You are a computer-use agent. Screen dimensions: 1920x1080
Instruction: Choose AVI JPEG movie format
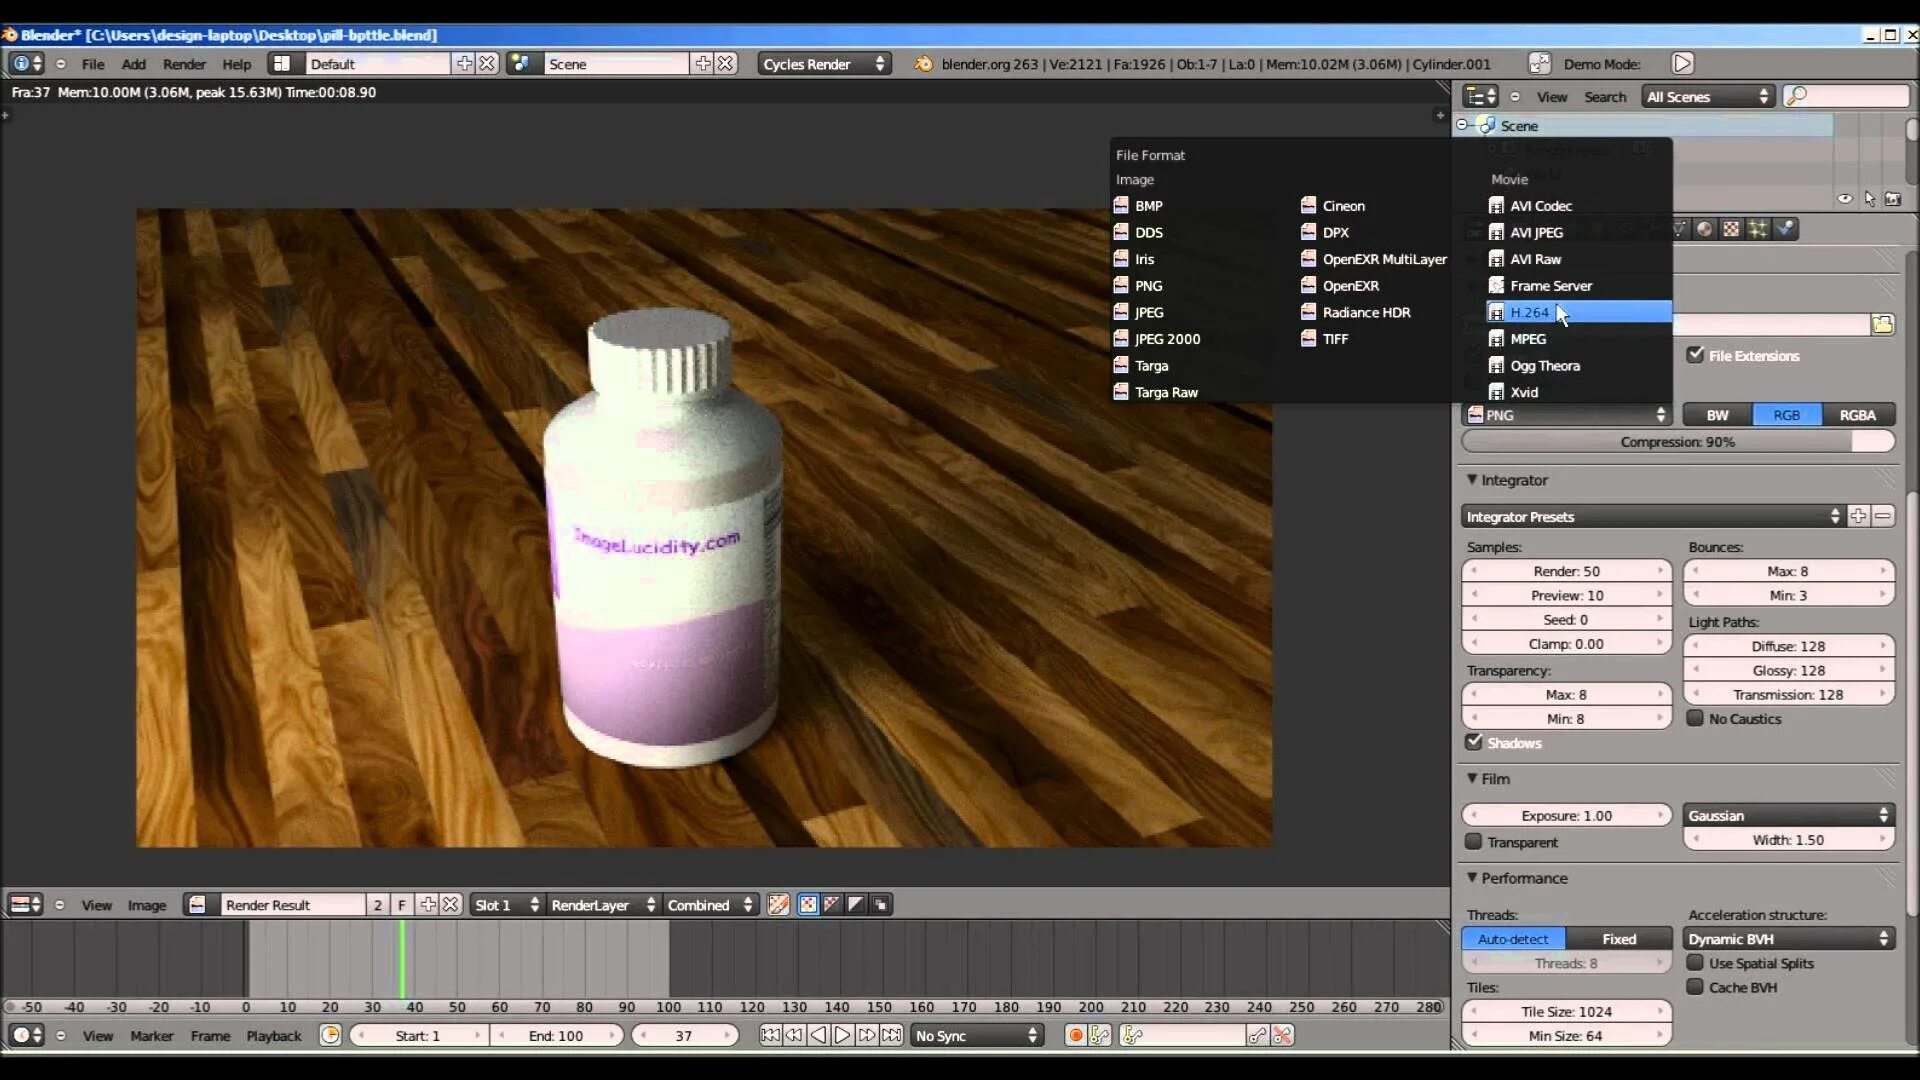pyautogui.click(x=1536, y=232)
